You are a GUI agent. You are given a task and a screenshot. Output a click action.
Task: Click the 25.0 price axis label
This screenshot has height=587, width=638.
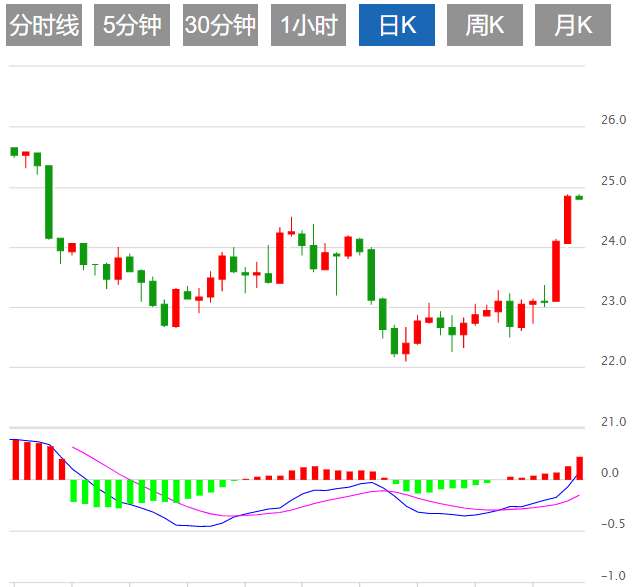point(614,181)
